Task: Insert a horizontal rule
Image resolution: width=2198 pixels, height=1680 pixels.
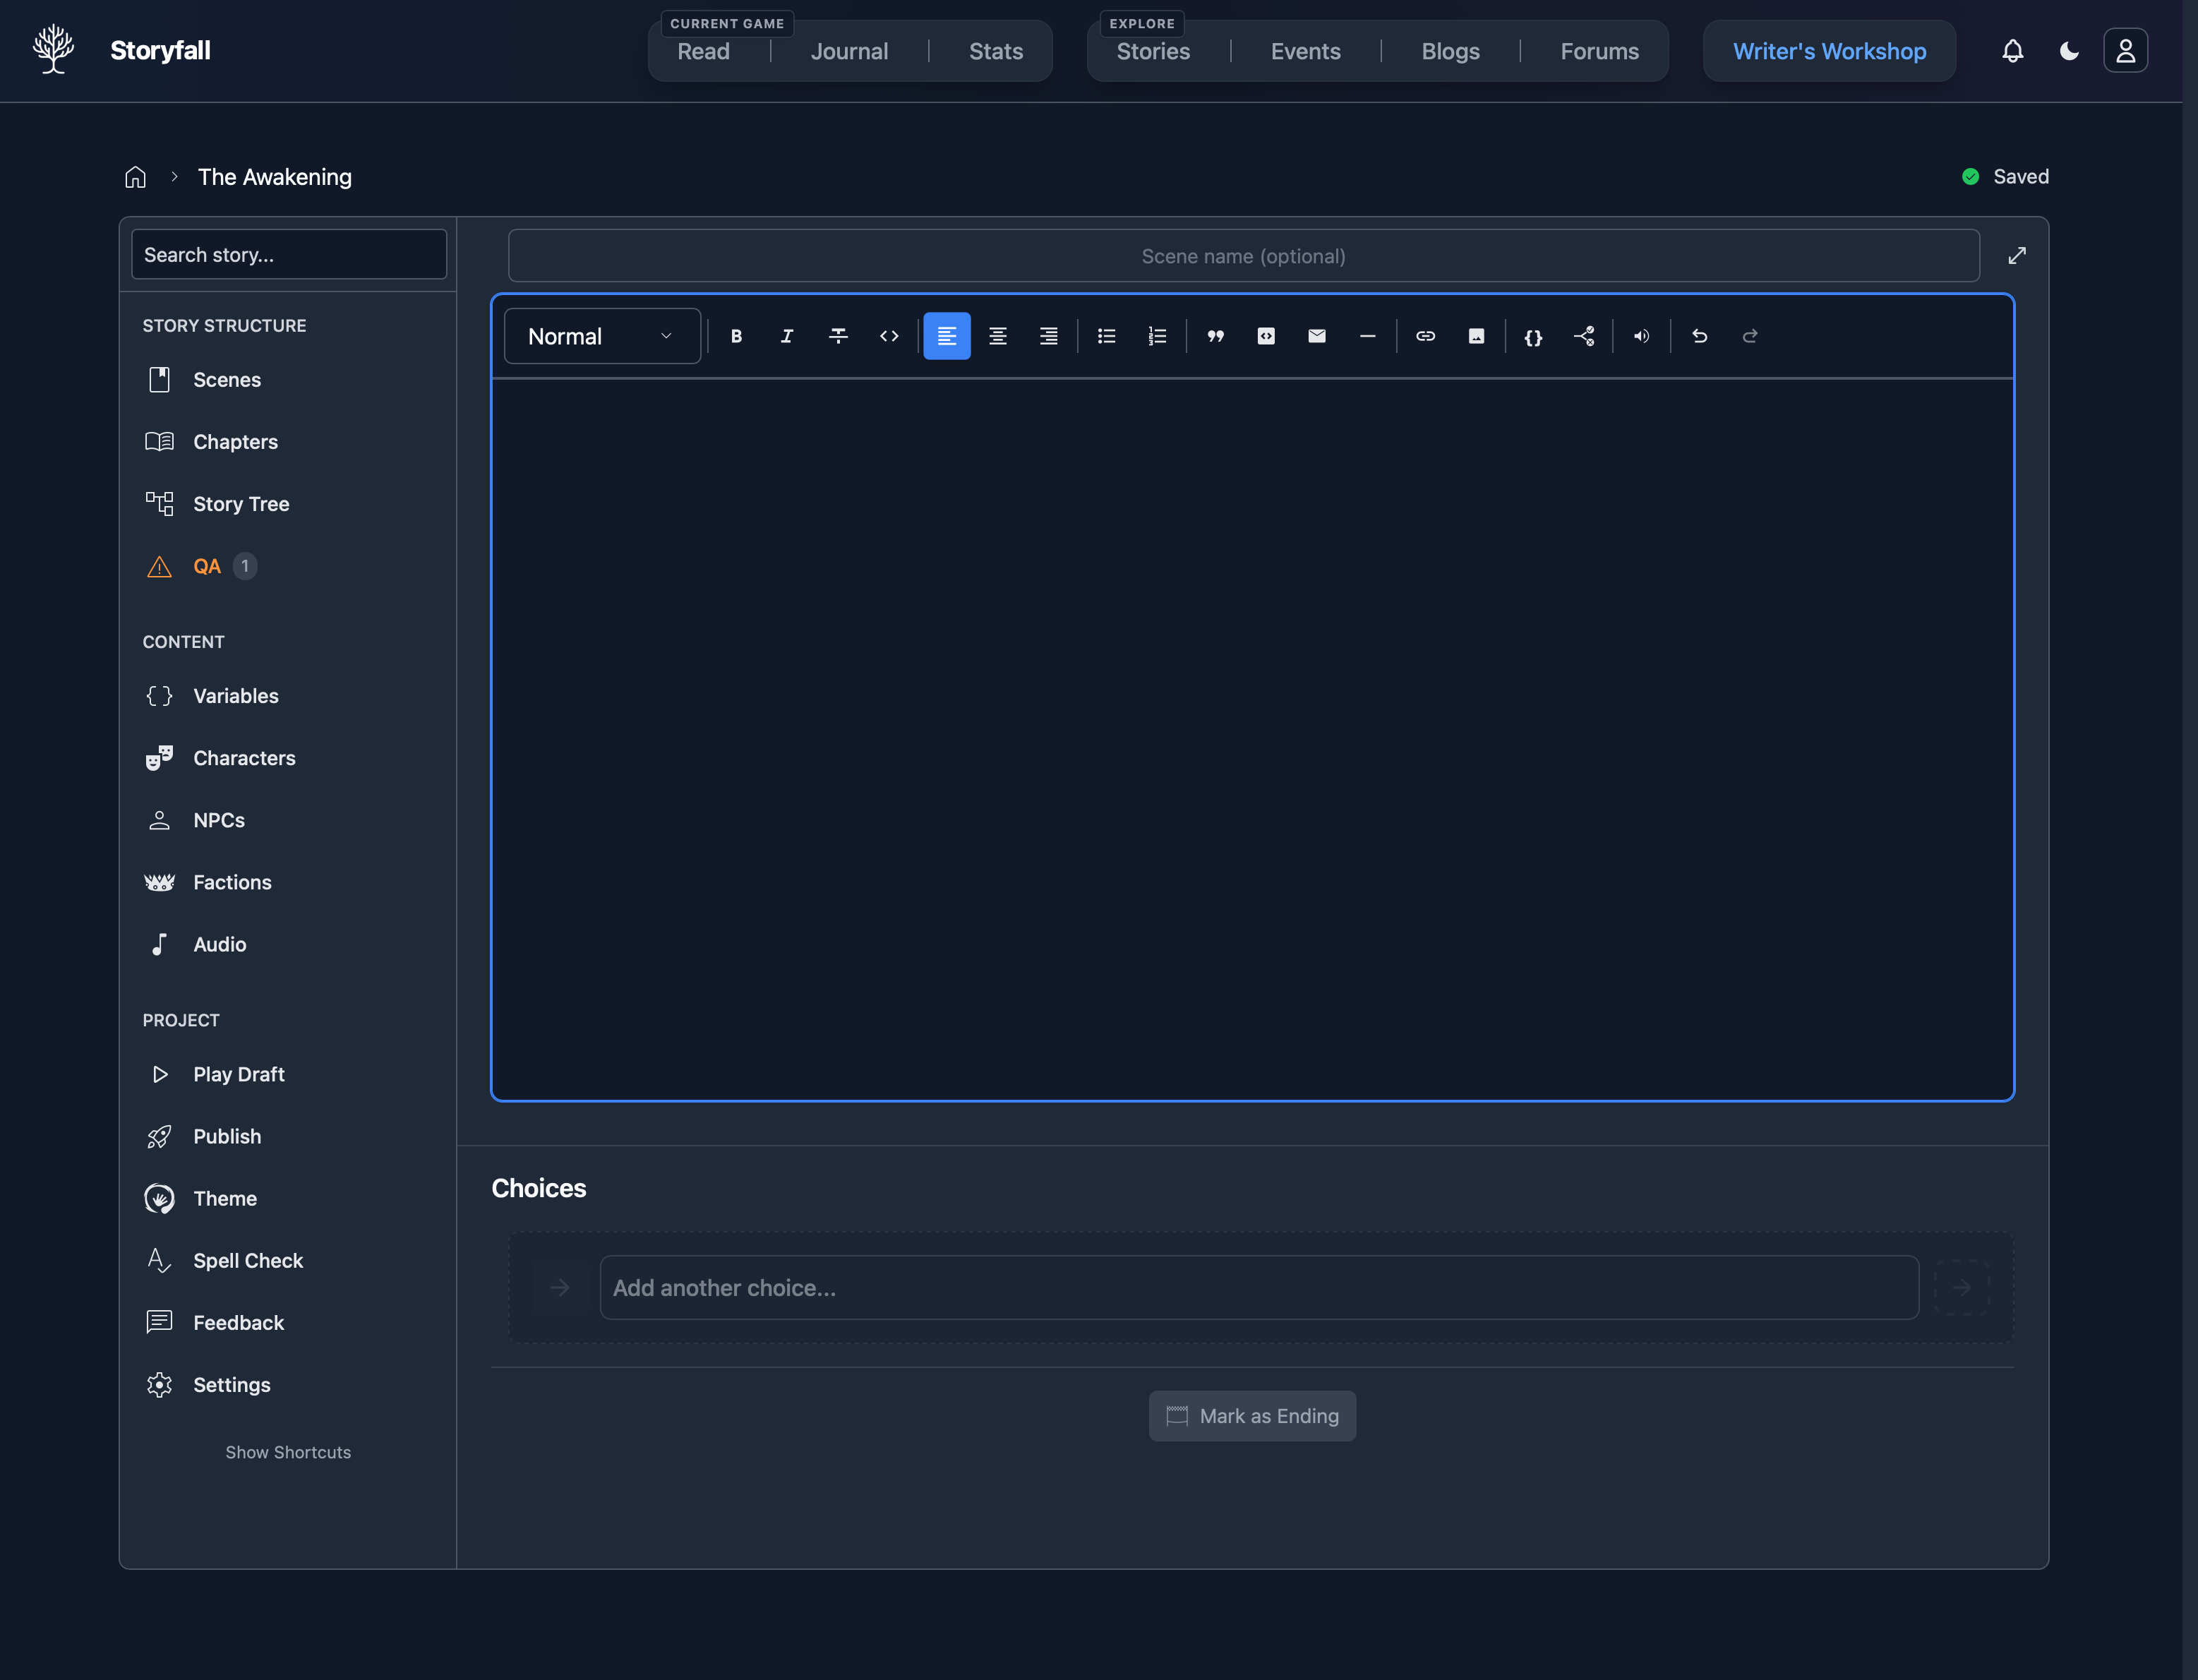Action: (1367, 336)
